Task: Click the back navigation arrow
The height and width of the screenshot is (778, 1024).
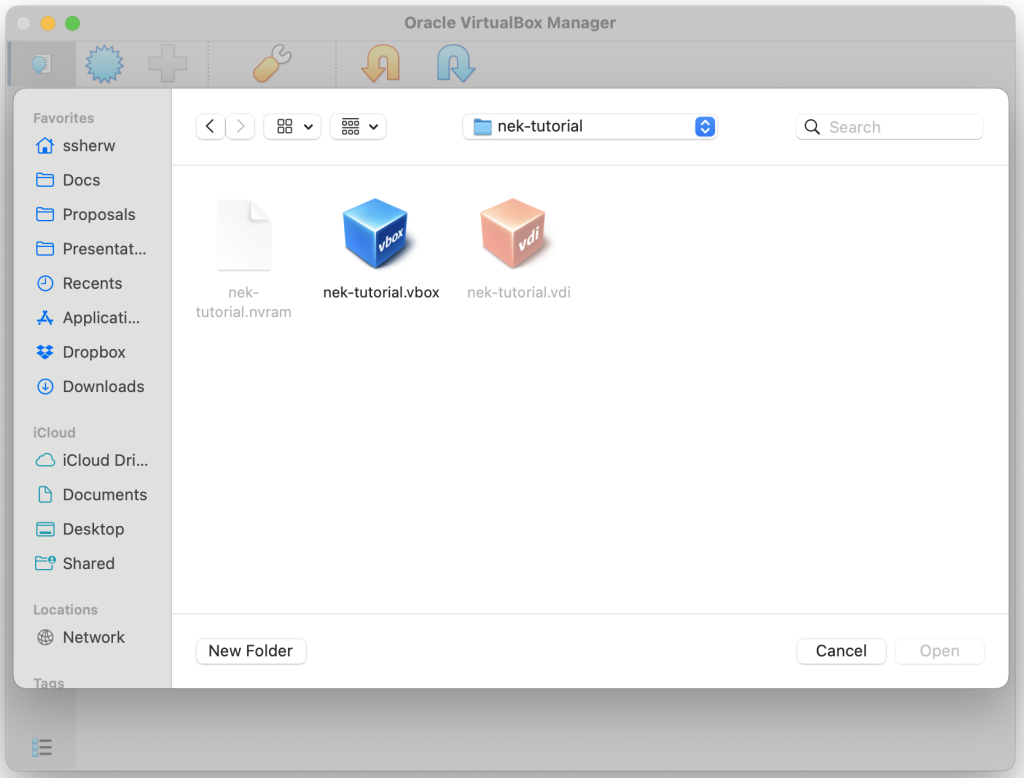Action: pos(210,126)
